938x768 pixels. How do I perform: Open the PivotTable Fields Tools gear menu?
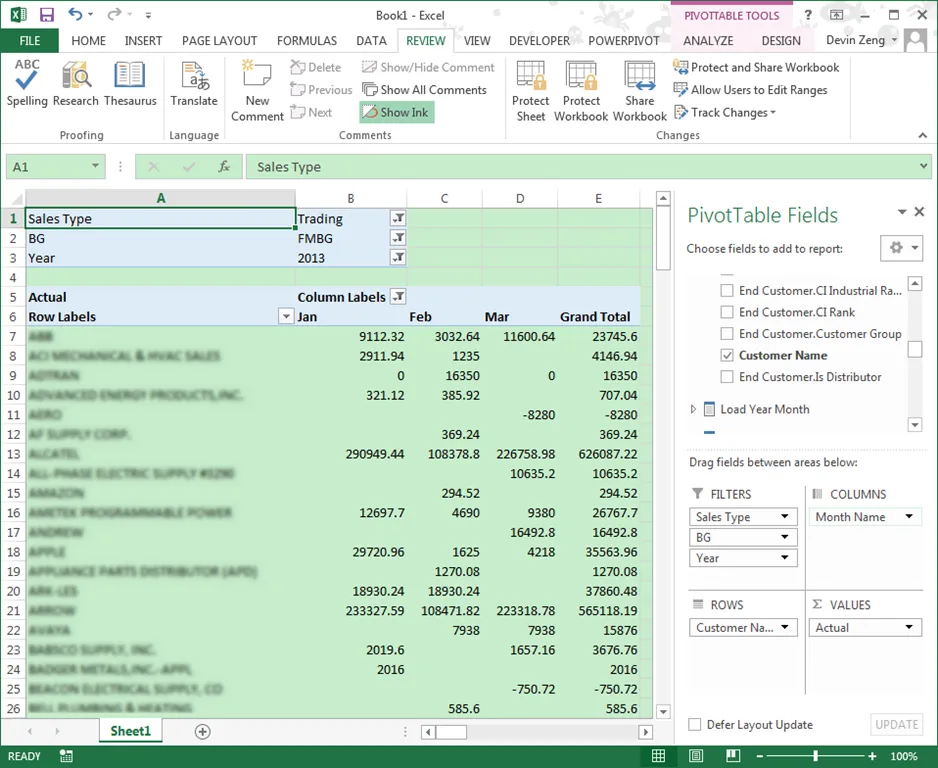tap(902, 248)
